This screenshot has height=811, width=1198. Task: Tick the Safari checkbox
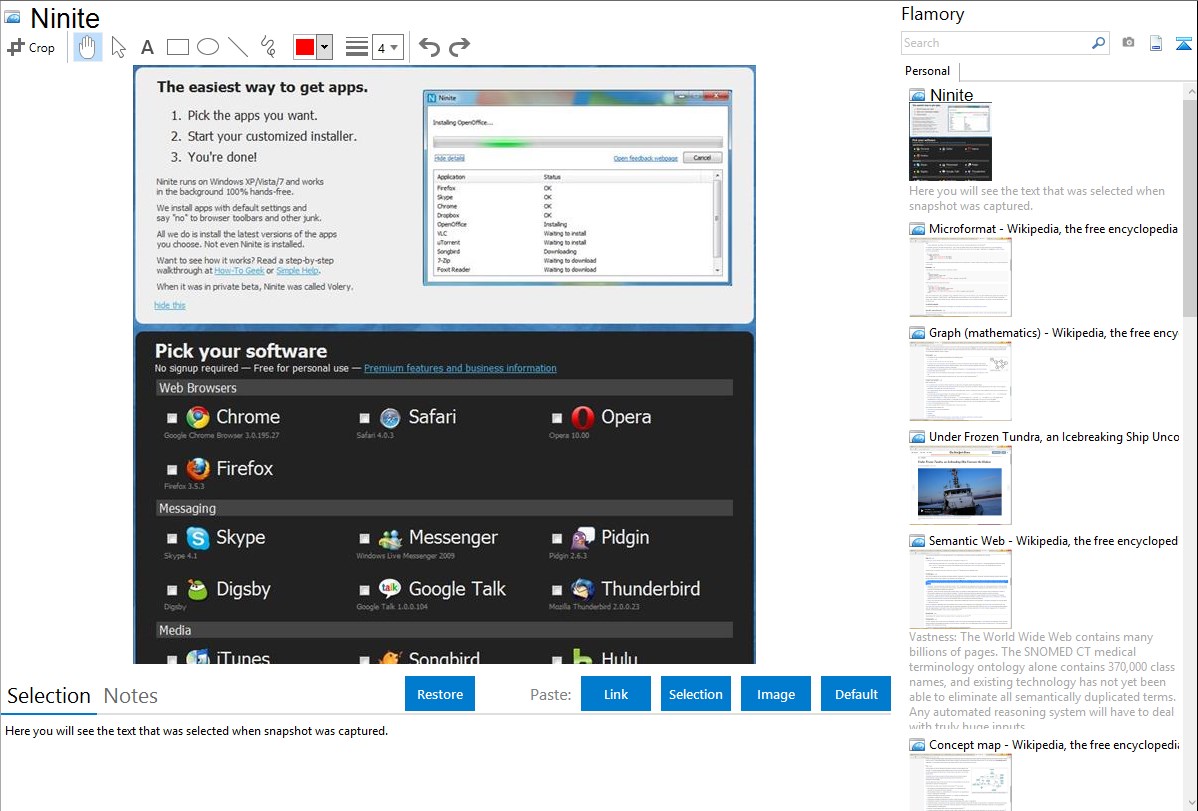(364, 418)
